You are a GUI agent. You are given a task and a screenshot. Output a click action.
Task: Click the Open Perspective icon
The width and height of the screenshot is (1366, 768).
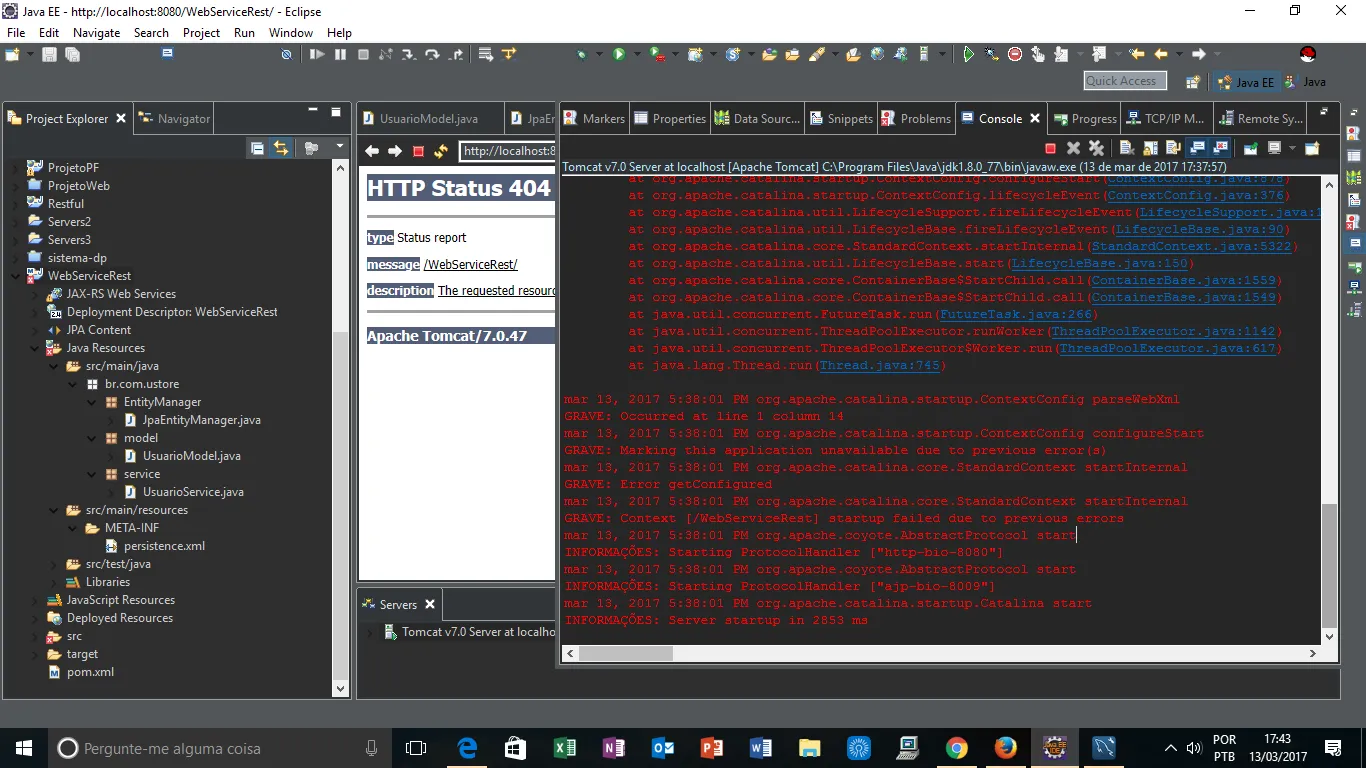[x=1192, y=82]
